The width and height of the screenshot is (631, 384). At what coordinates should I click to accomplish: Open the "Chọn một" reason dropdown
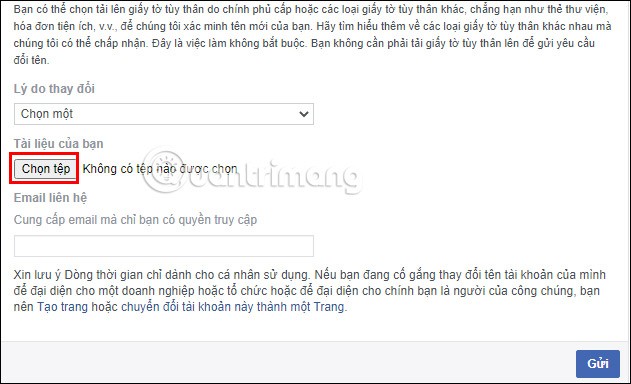click(x=164, y=114)
